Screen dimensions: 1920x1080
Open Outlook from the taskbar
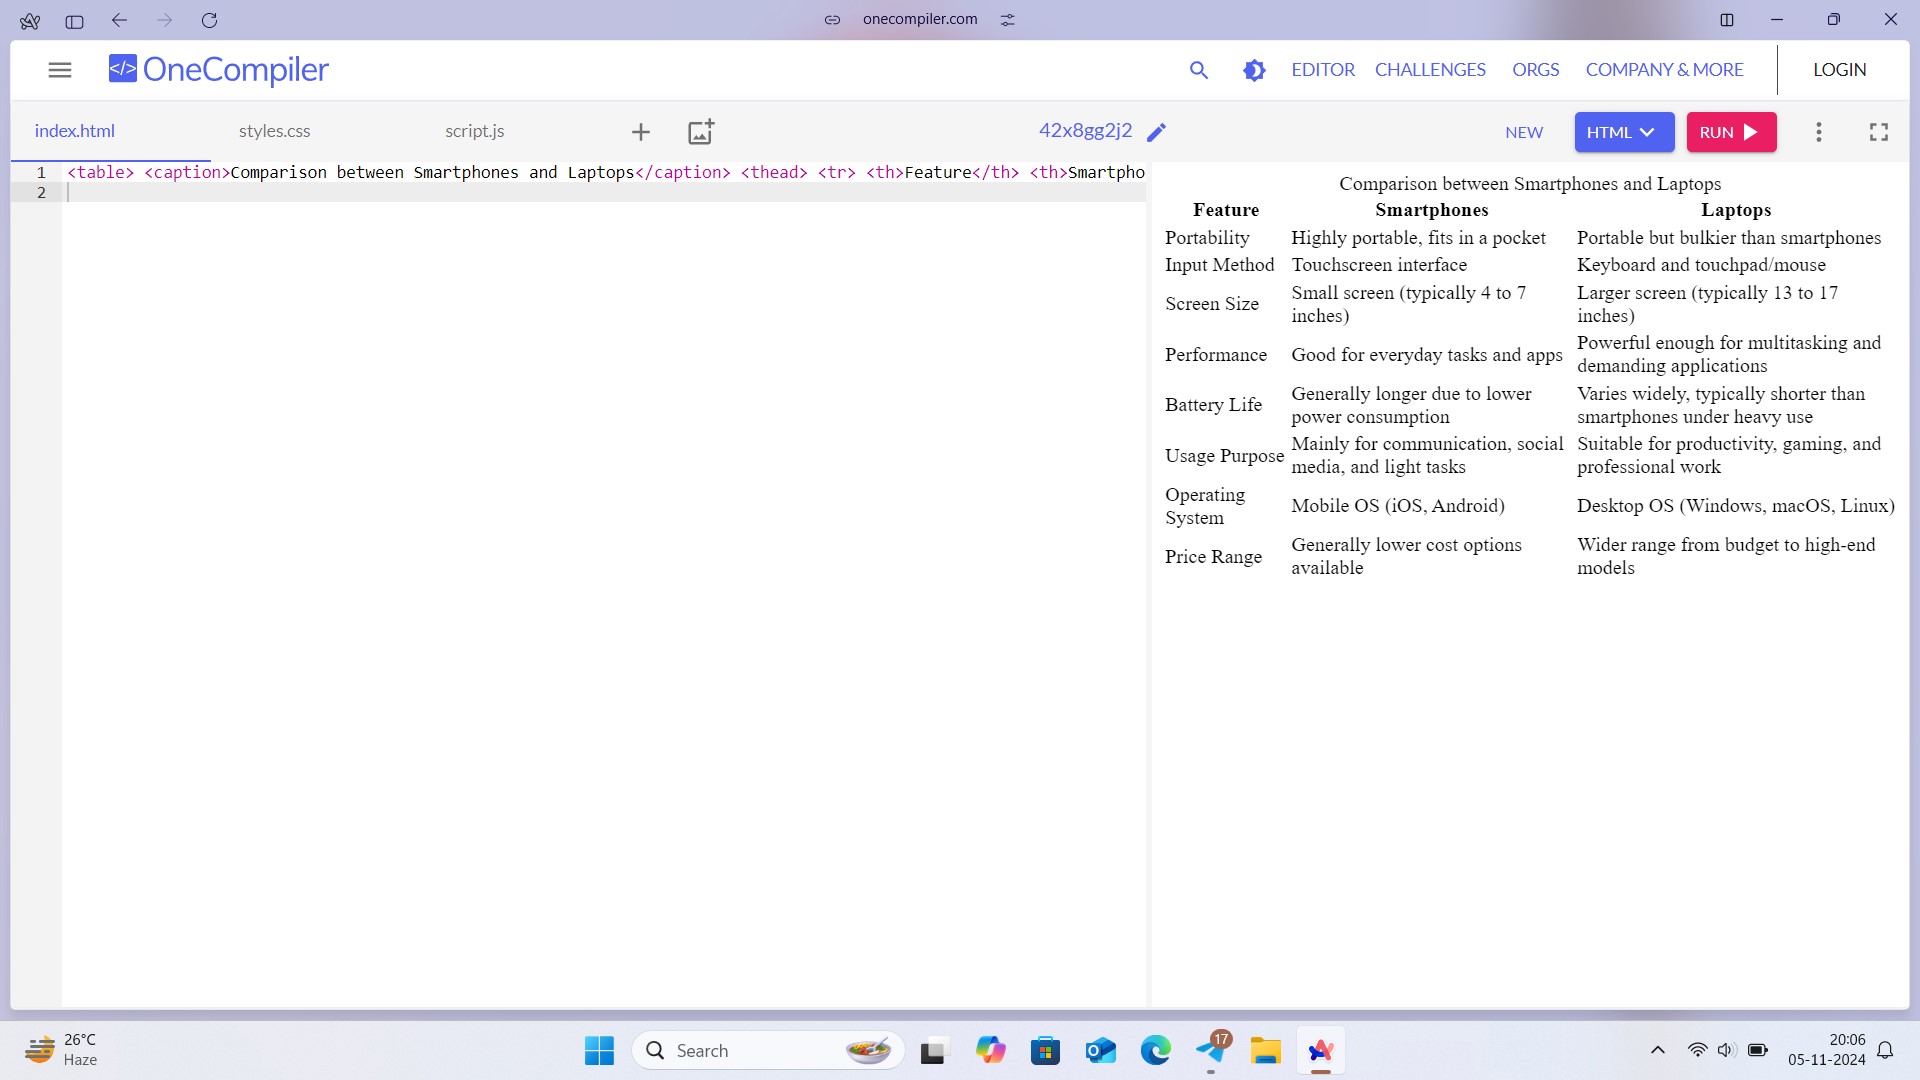(x=1101, y=1051)
